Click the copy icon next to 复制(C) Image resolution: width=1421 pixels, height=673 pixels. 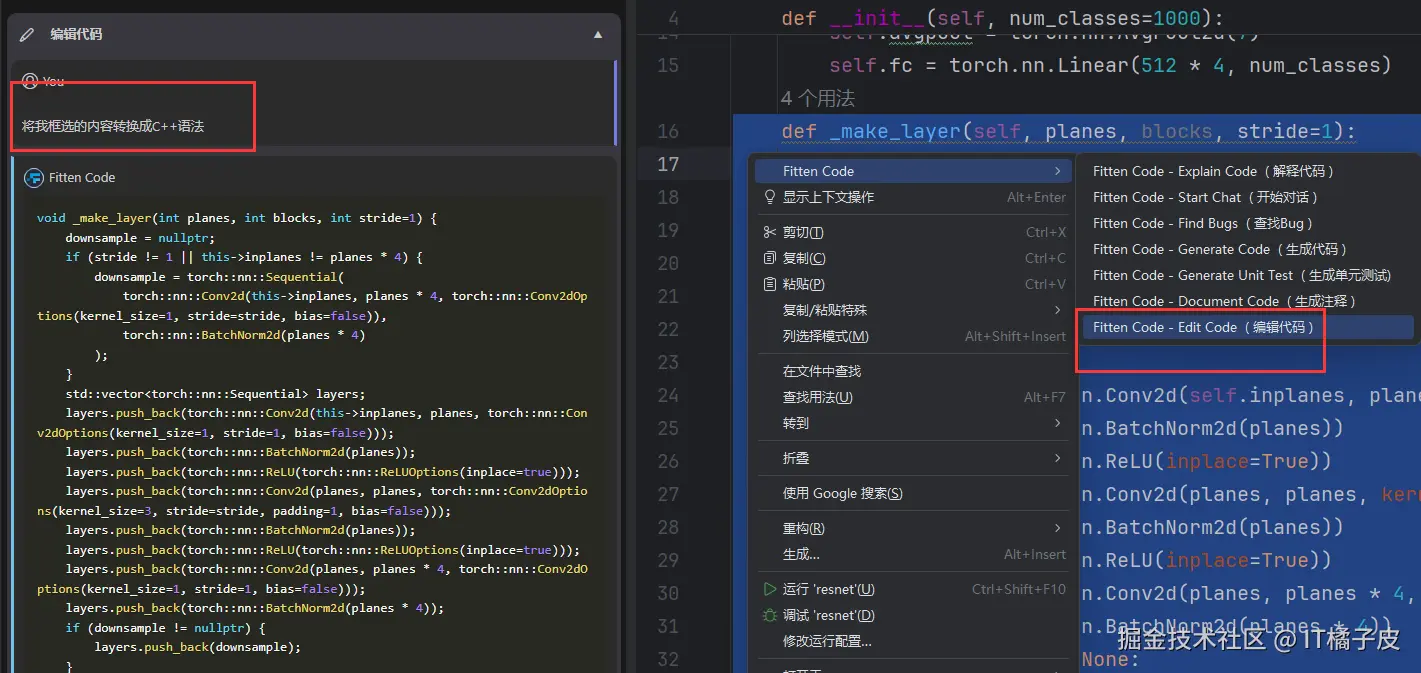coord(769,258)
